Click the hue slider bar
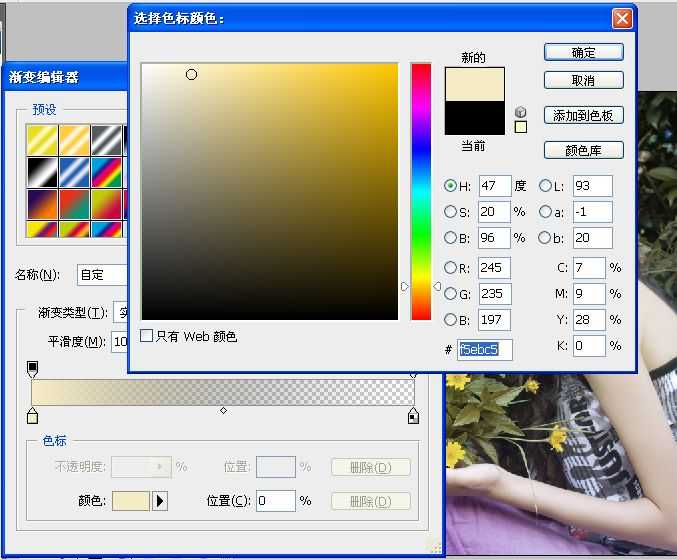677x559 pixels. (x=421, y=192)
